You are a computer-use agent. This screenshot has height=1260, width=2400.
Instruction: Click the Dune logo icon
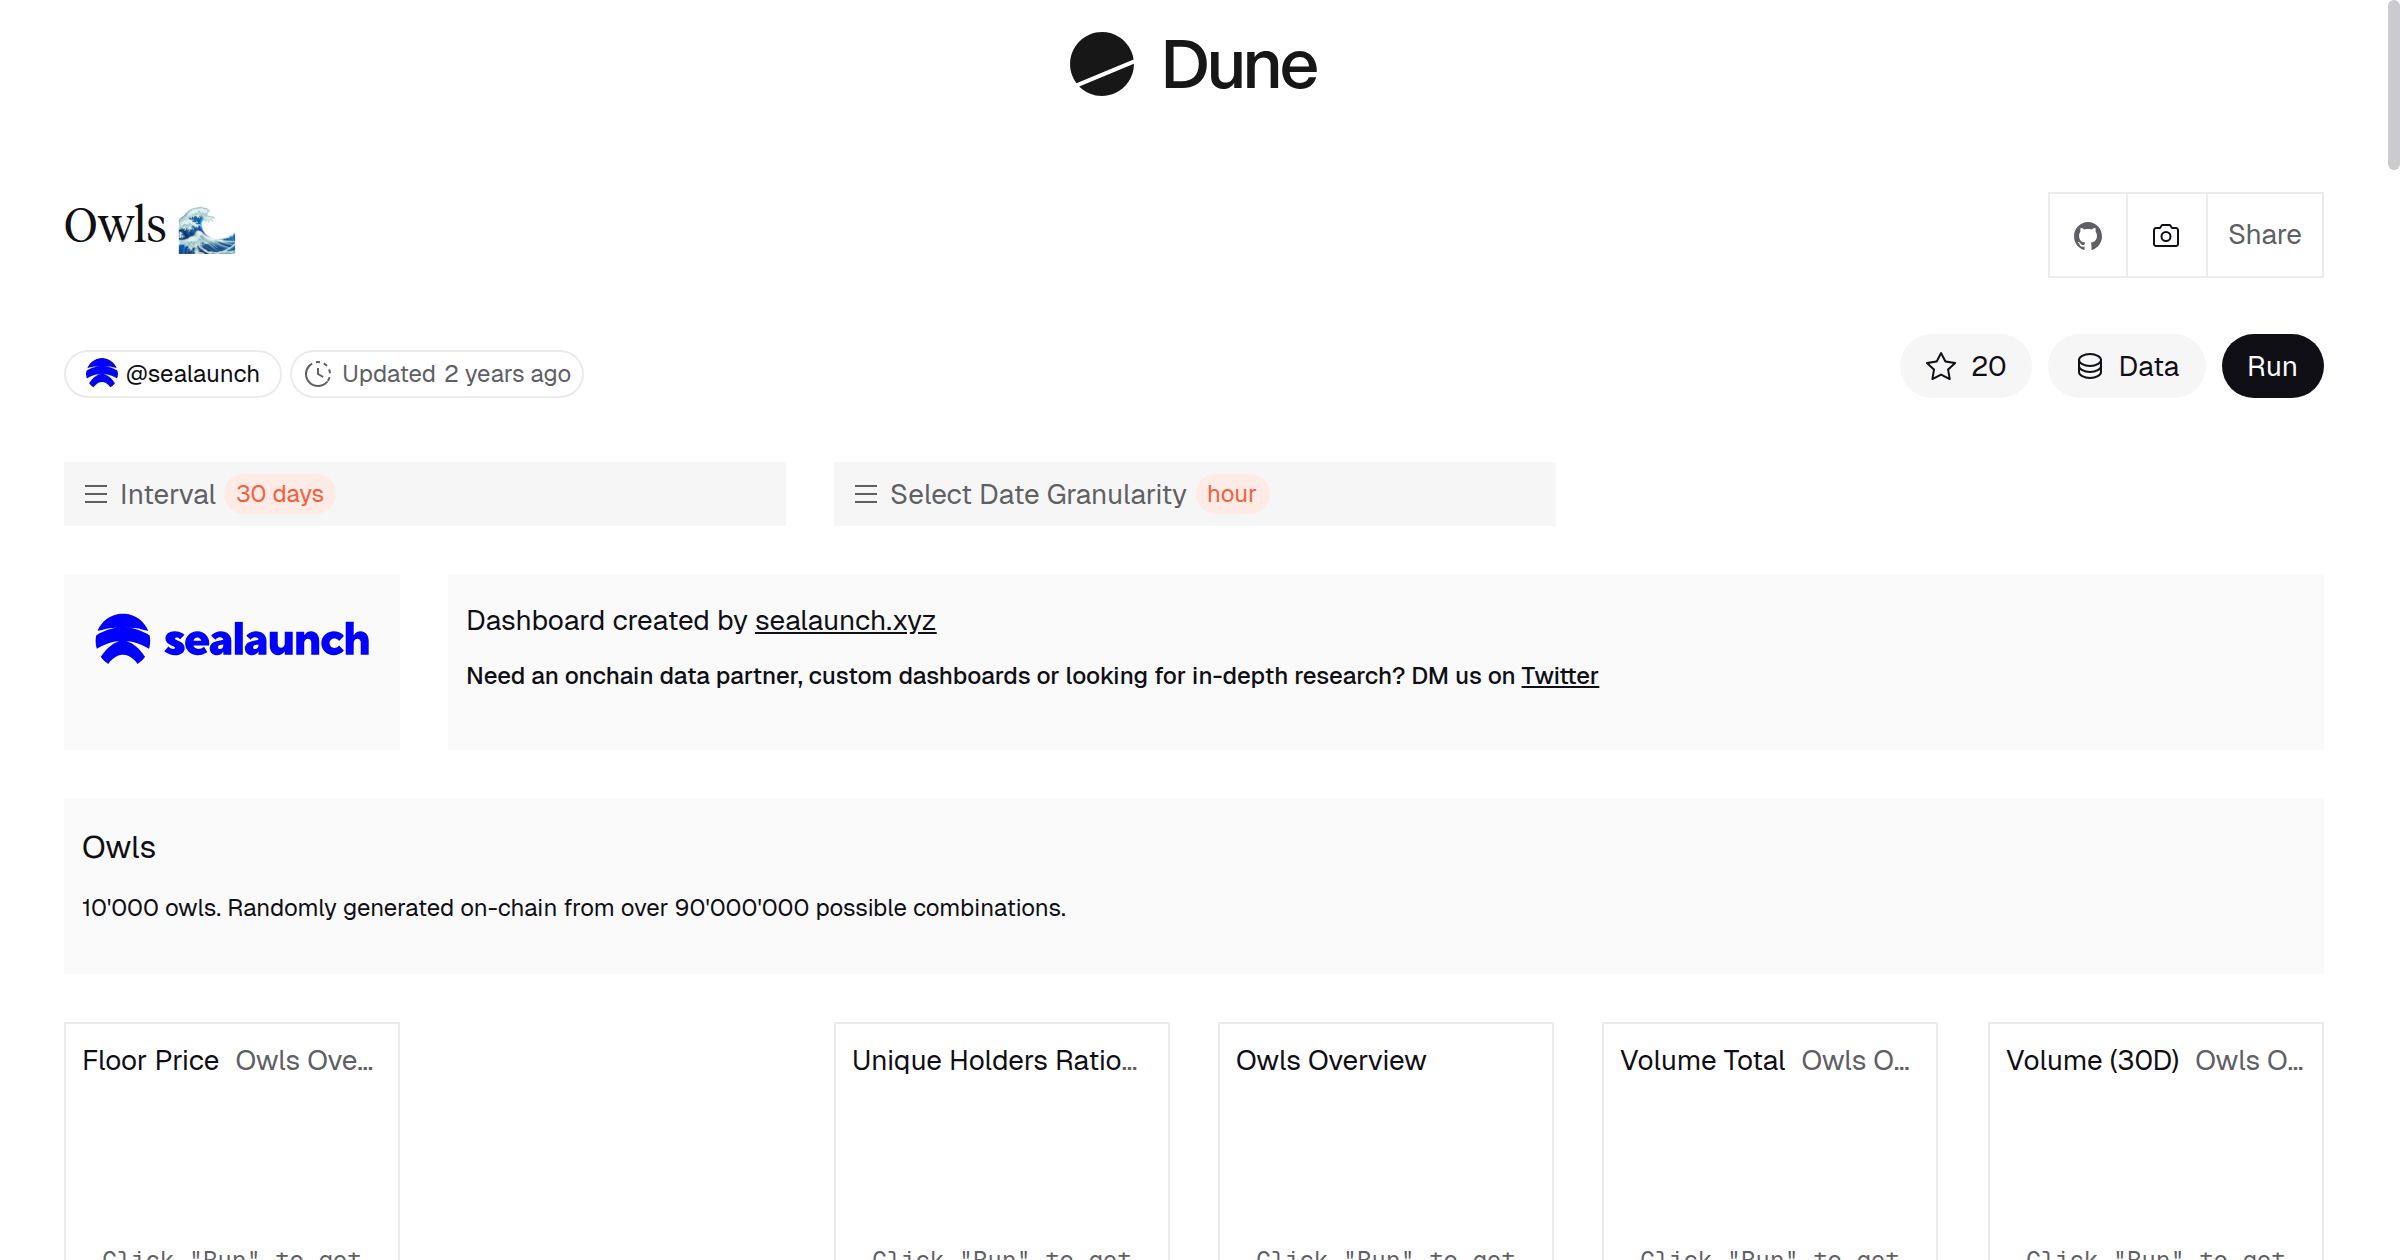pyautogui.click(x=1101, y=64)
